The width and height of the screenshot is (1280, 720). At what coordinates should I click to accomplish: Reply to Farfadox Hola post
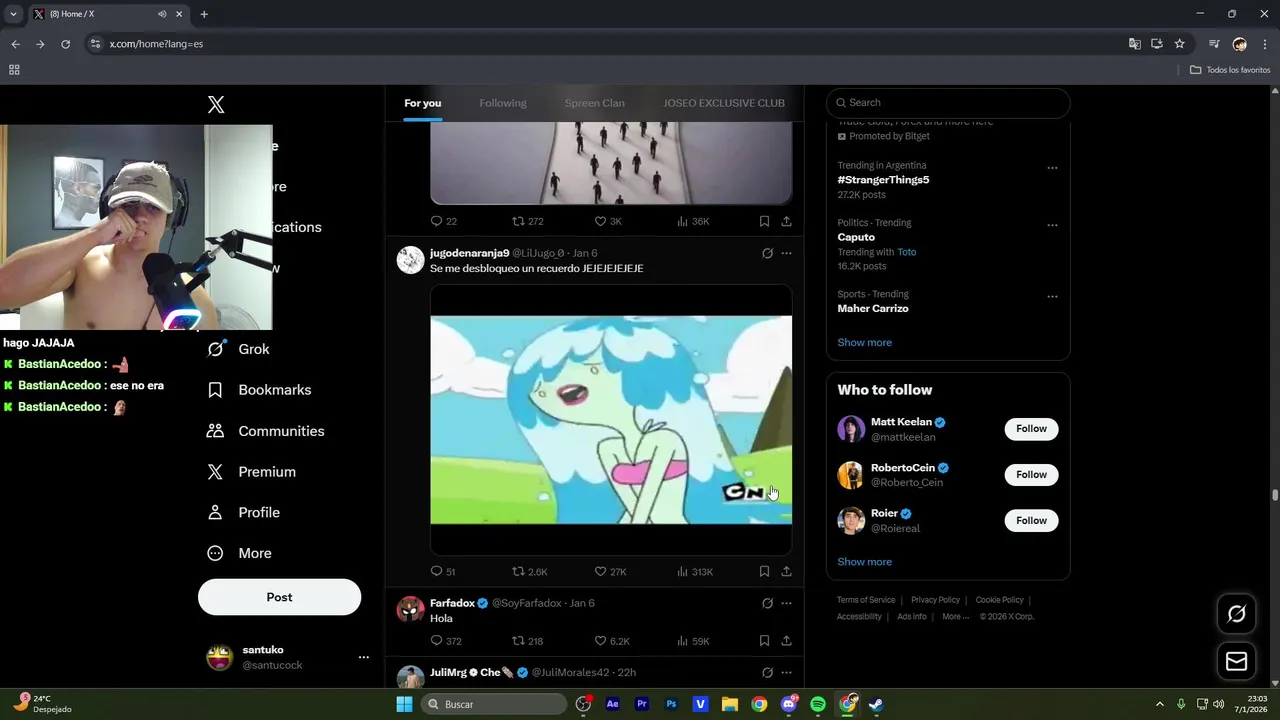445,641
